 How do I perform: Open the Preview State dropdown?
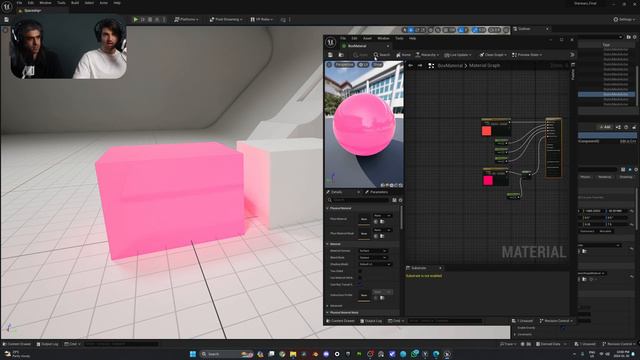(x=527, y=55)
